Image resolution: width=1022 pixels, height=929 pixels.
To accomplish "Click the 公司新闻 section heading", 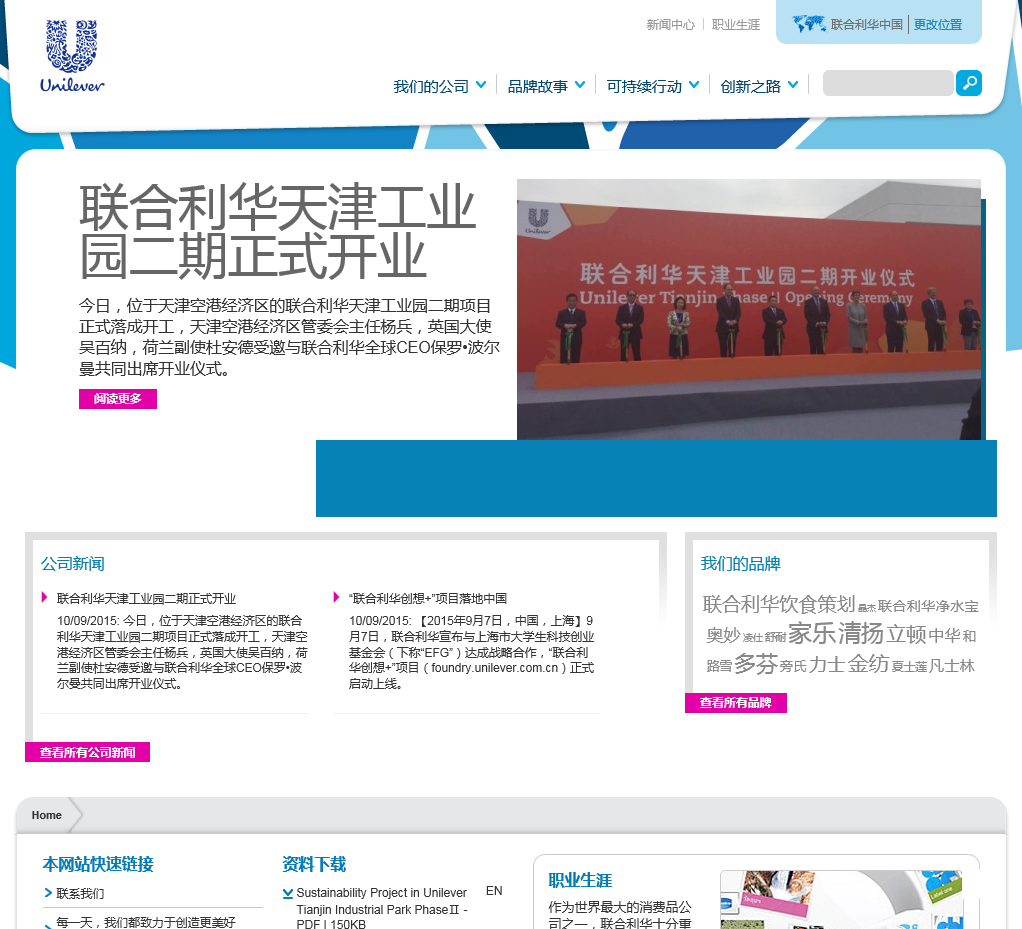I will coord(72,563).
